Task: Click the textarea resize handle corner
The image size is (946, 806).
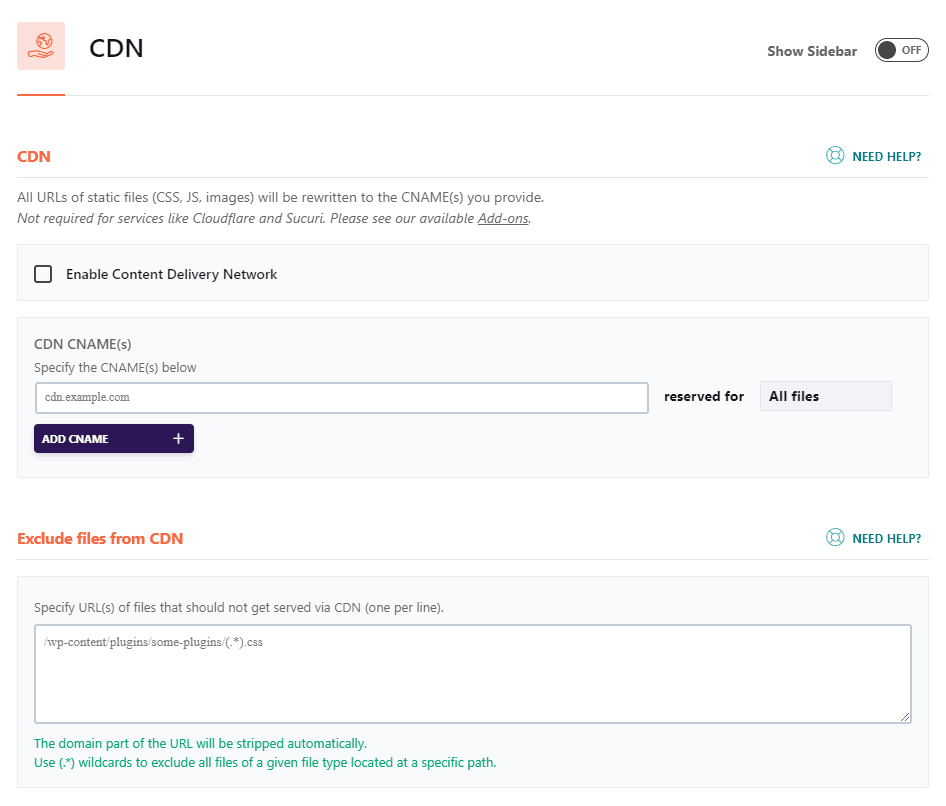Action: (x=906, y=717)
